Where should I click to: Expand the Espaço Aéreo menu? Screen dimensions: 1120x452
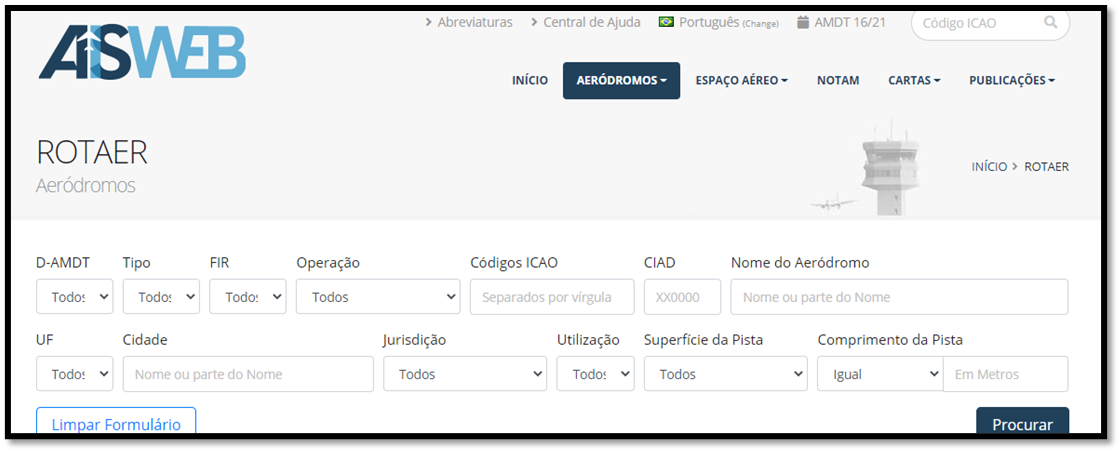point(741,81)
